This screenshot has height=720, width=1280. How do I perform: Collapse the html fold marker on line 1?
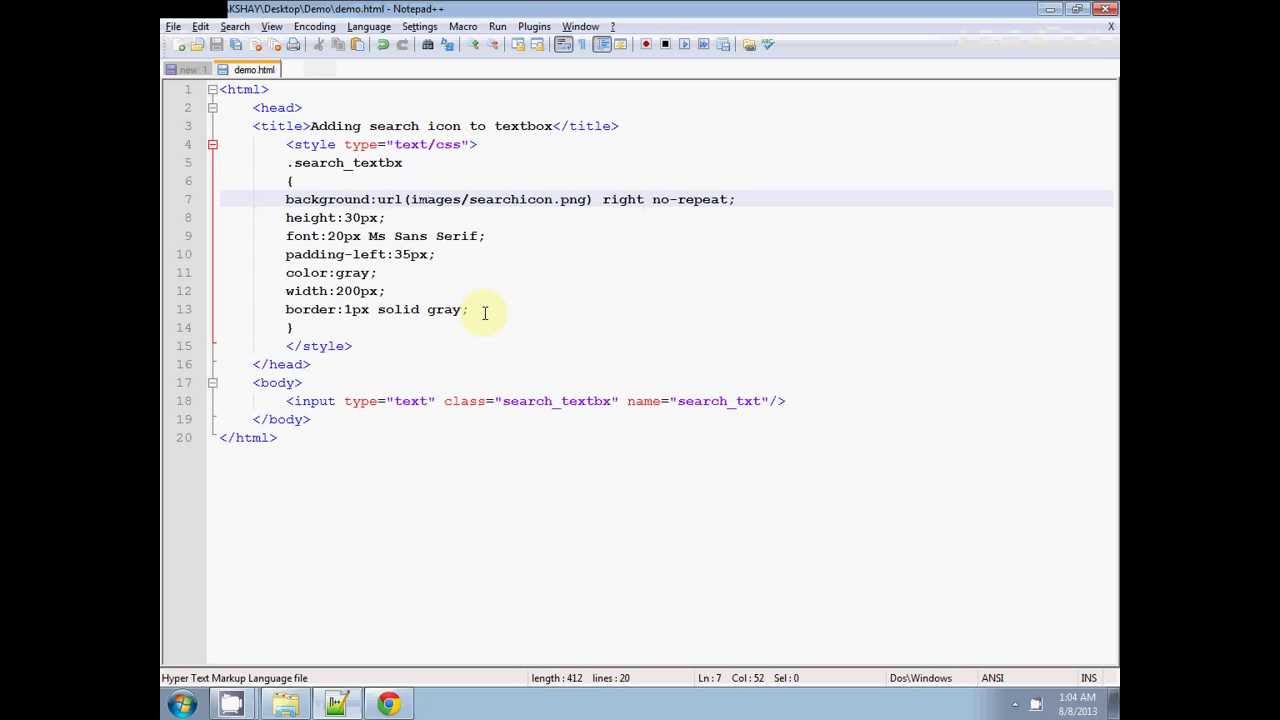(212, 89)
